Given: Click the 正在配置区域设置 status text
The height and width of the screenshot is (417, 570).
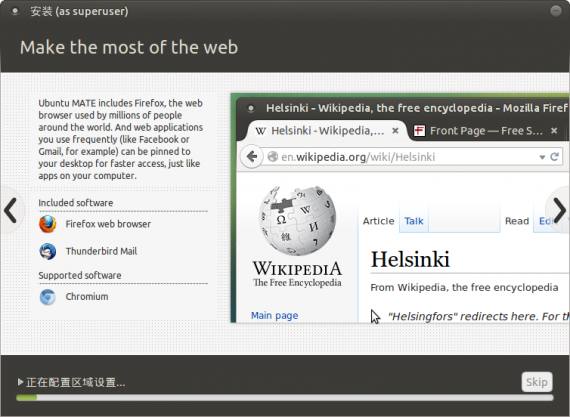Looking at the screenshot, I should (x=76, y=382).
